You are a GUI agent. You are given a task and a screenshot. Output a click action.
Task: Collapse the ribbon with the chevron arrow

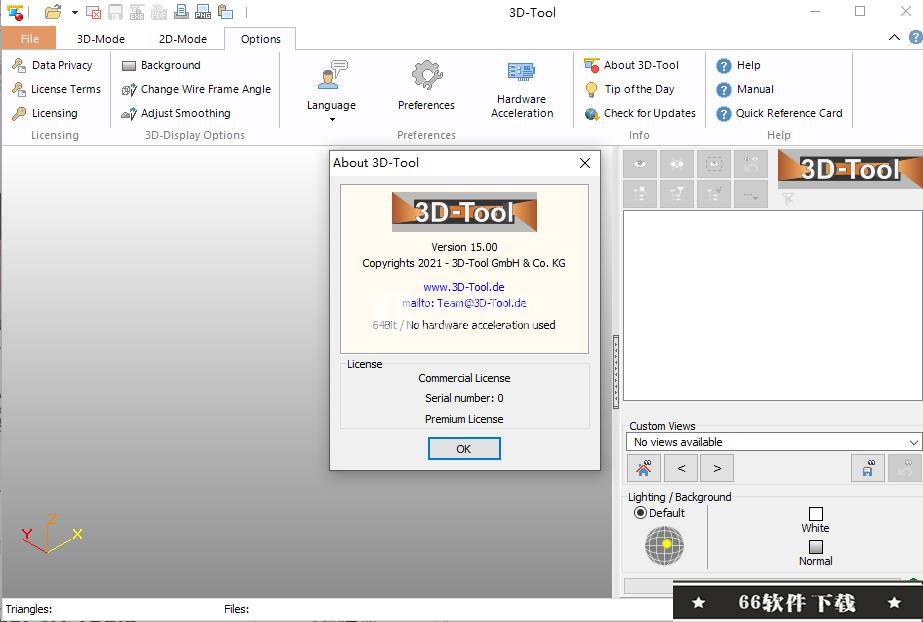click(x=894, y=38)
